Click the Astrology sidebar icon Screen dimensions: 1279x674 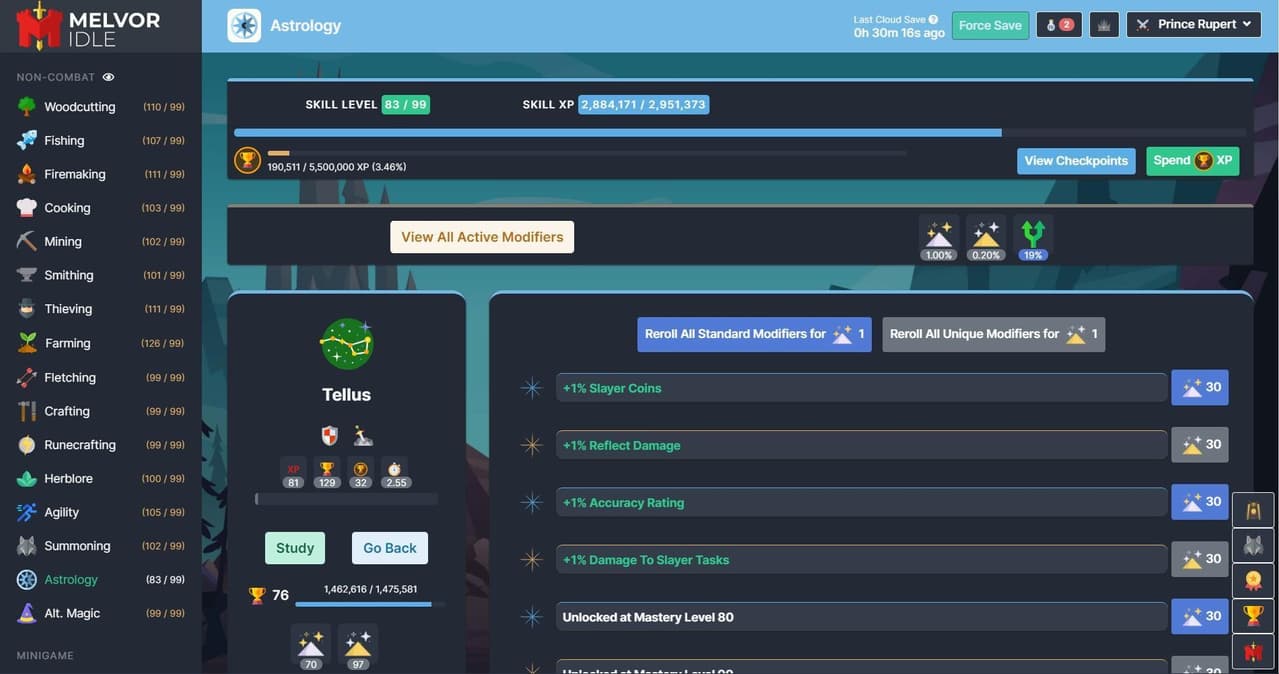[x=27, y=580]
